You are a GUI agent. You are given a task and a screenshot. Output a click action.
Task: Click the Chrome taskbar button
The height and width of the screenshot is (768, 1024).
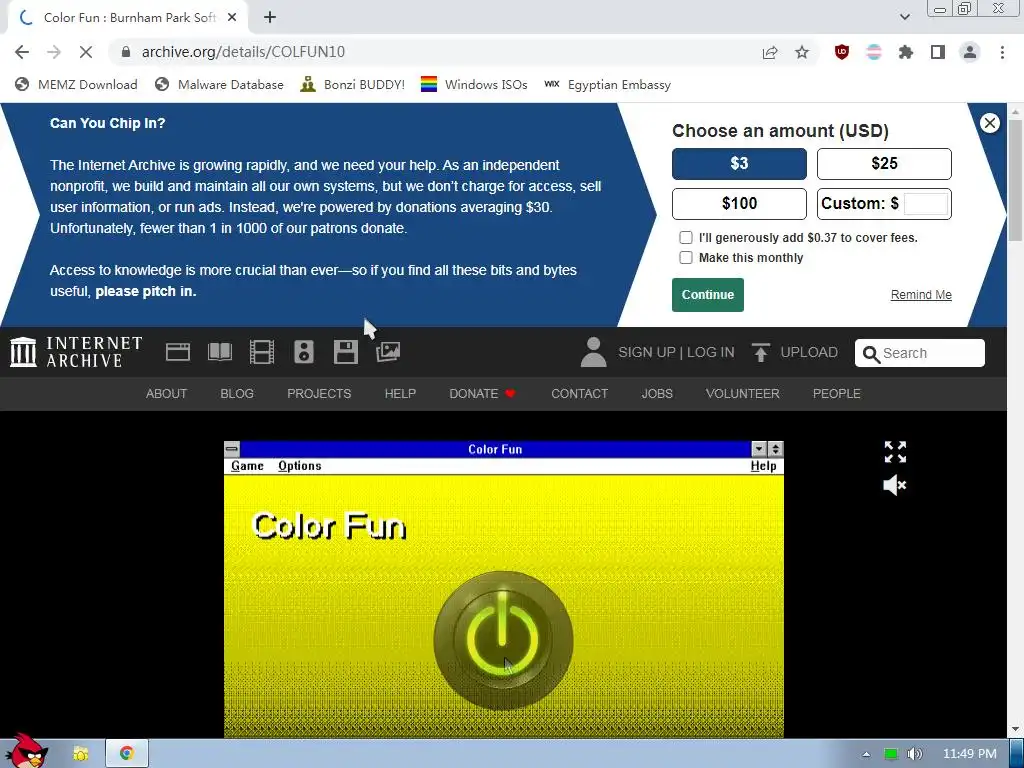(127, 754)
